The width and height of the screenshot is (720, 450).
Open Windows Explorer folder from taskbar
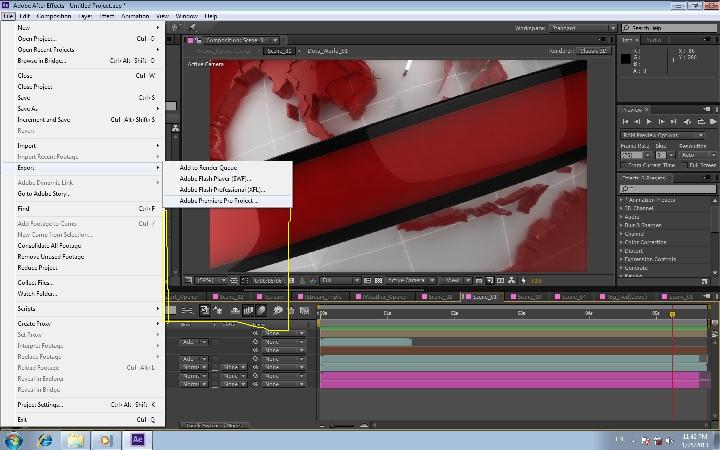75,440
